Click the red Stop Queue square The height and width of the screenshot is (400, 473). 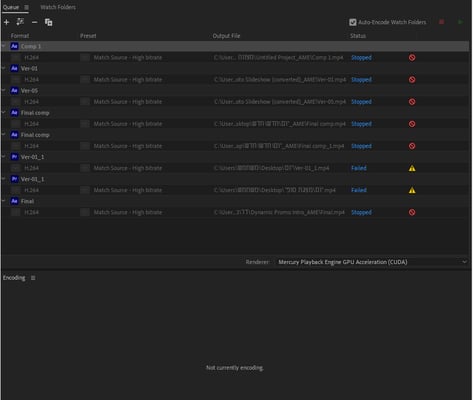click(441, 22)
